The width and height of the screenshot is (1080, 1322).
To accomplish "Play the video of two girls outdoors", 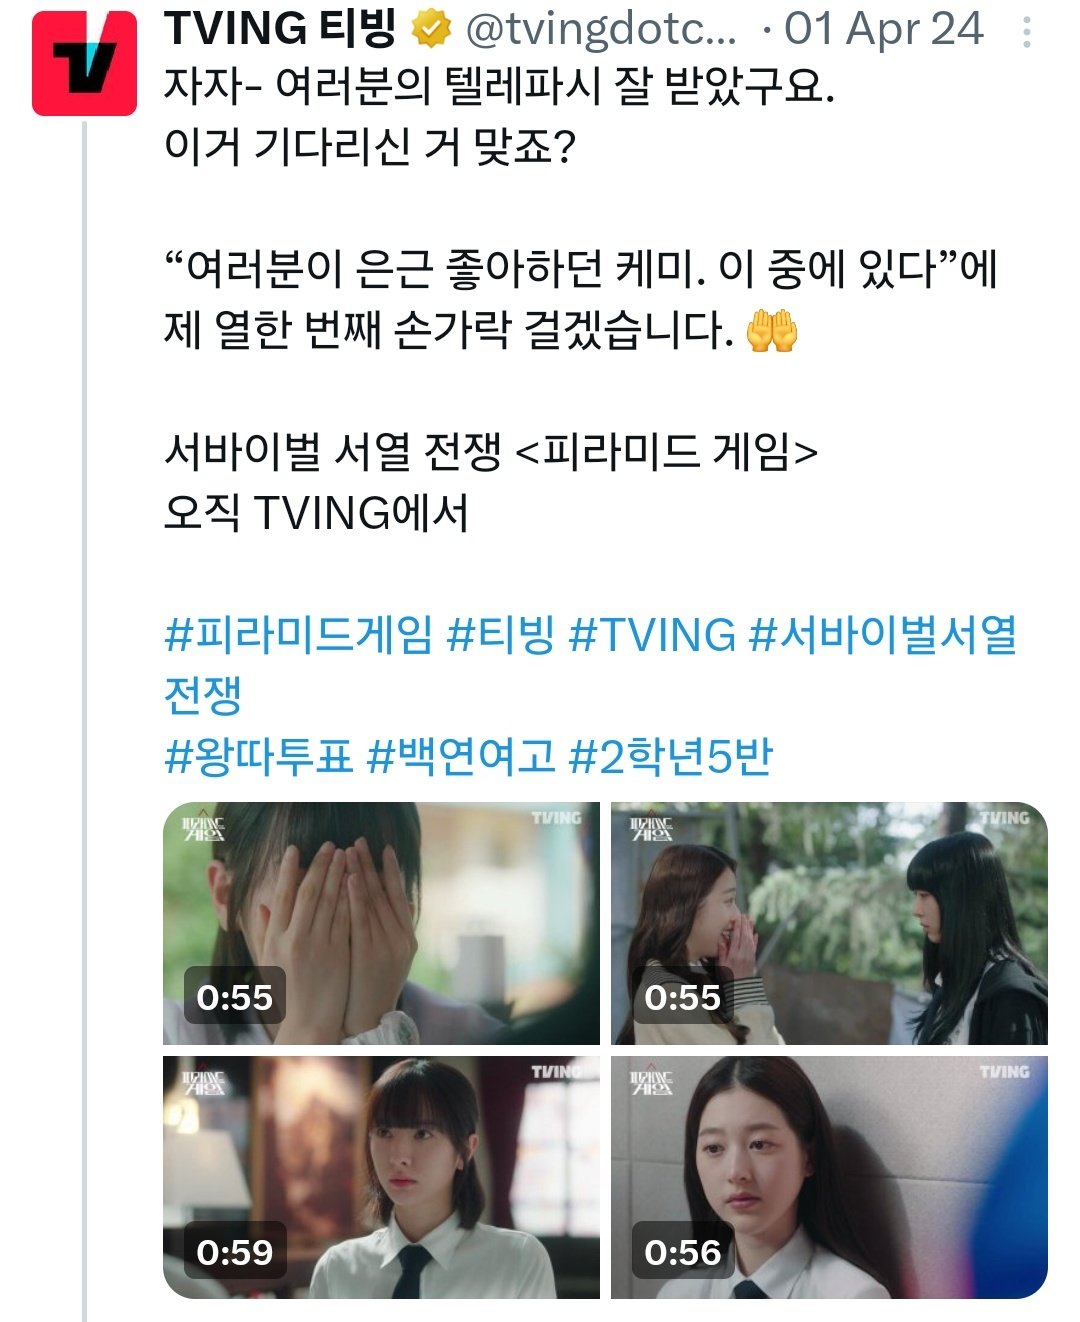I will click(x=829, y=923).
